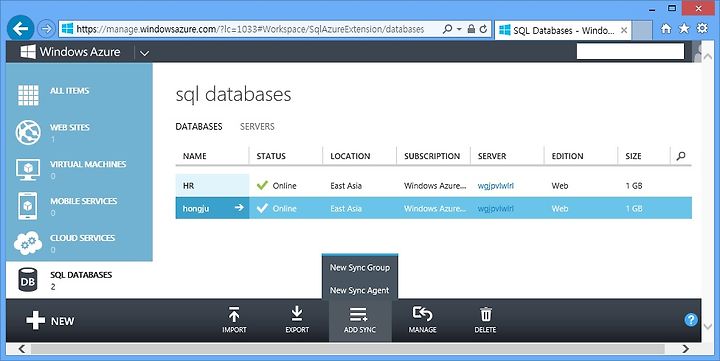This screenshot has width=720, height=361.
Task: Sort by the EDITION column header
Action: point(568,156)
